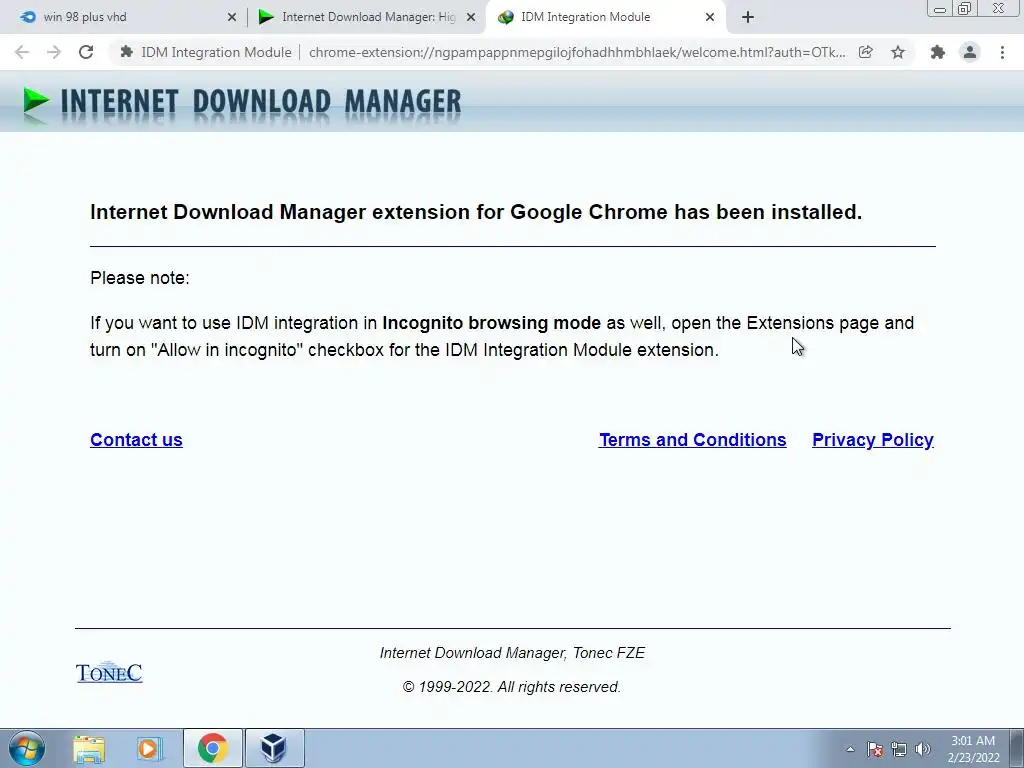Open Windows Explorer from the taskbar

click(89, 749)
